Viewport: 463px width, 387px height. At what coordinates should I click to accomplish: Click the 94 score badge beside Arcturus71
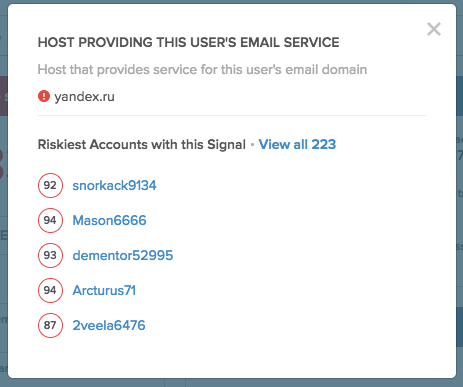point(50,290)
